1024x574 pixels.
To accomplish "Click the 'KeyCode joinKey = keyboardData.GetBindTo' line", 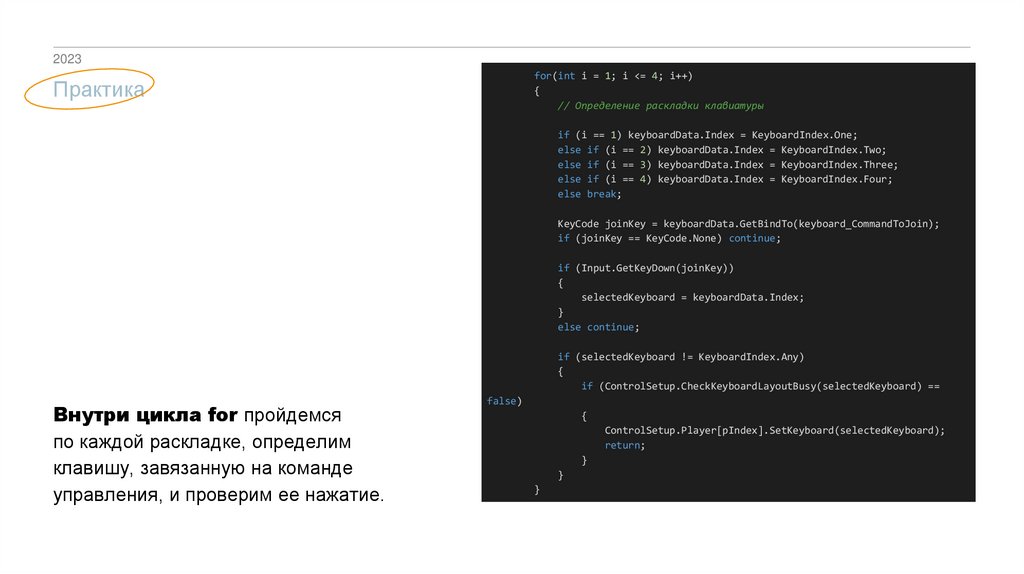I will tap(748, 224).
